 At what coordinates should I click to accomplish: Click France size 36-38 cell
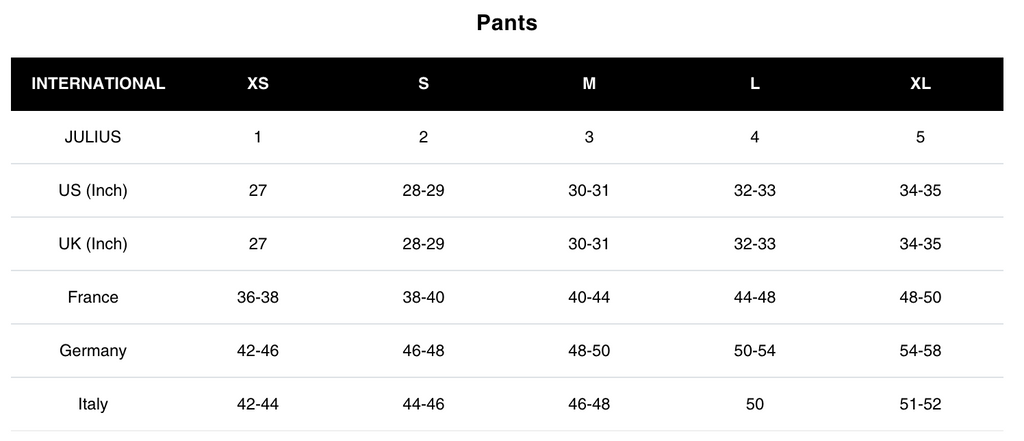coord(258,297)
